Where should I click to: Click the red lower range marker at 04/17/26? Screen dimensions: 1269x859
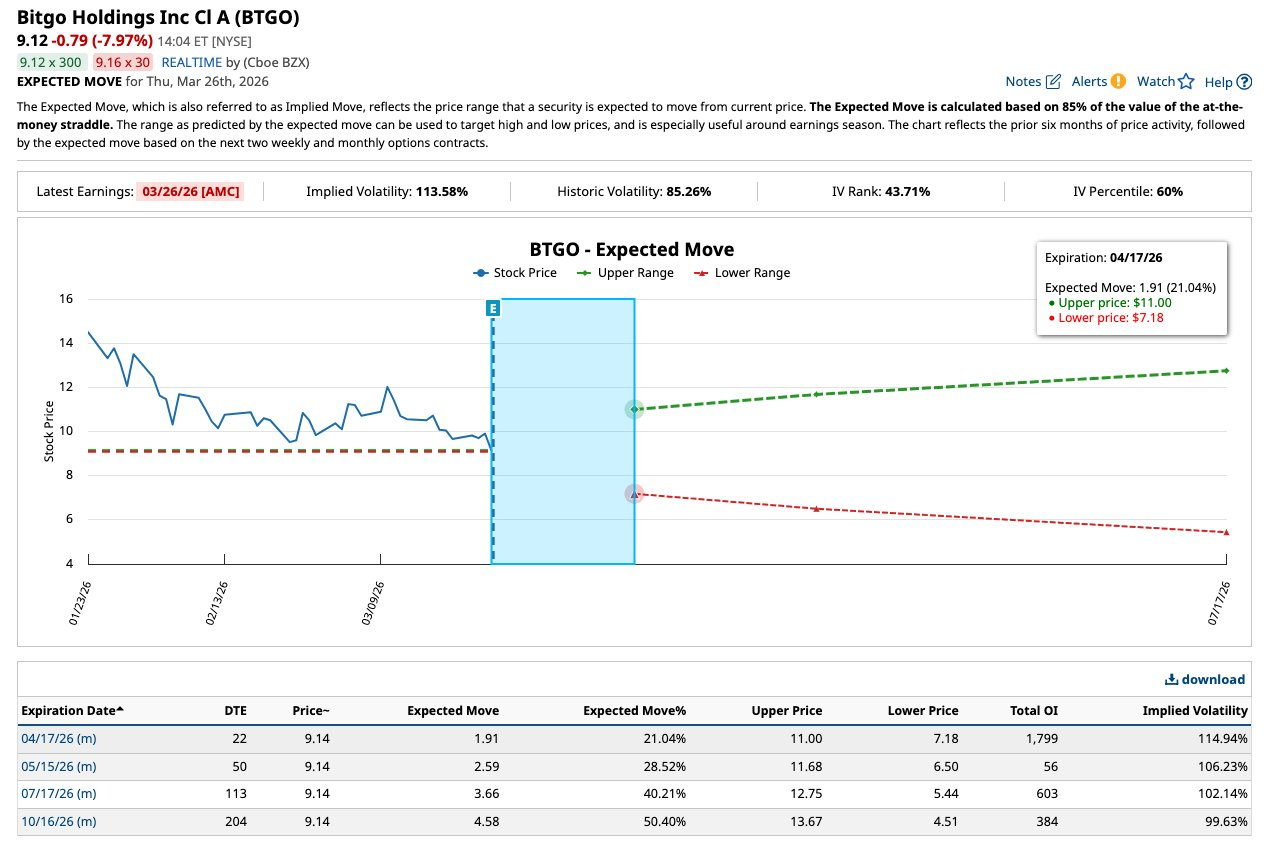pos(634,494)
